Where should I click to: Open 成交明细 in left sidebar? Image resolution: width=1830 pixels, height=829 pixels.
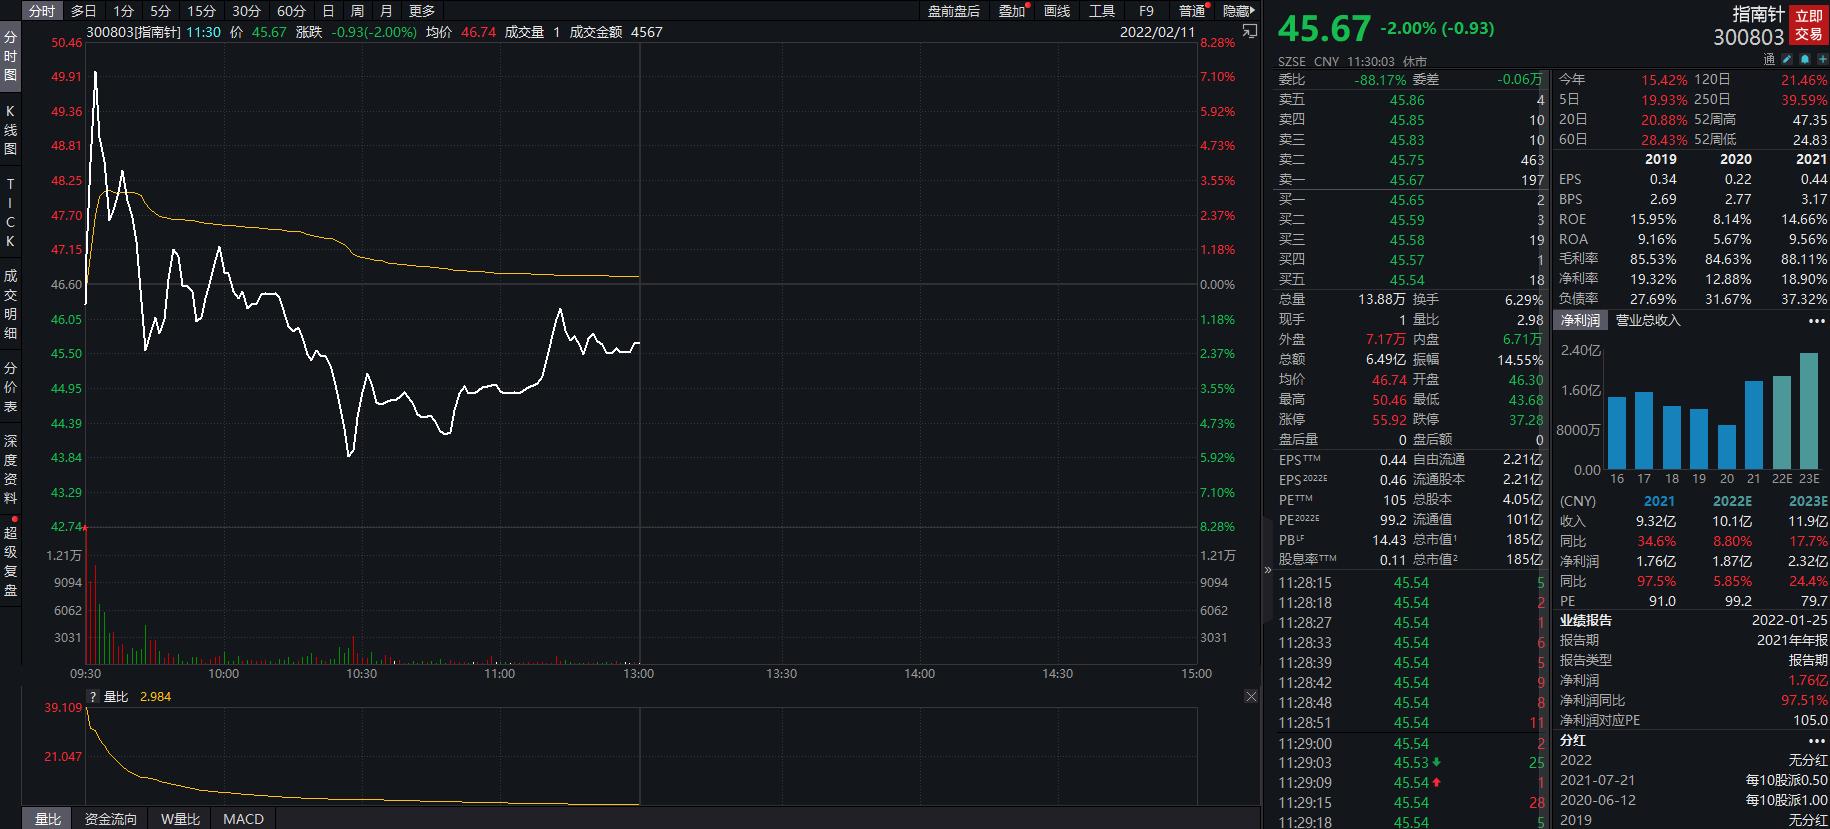pos(10,304)
